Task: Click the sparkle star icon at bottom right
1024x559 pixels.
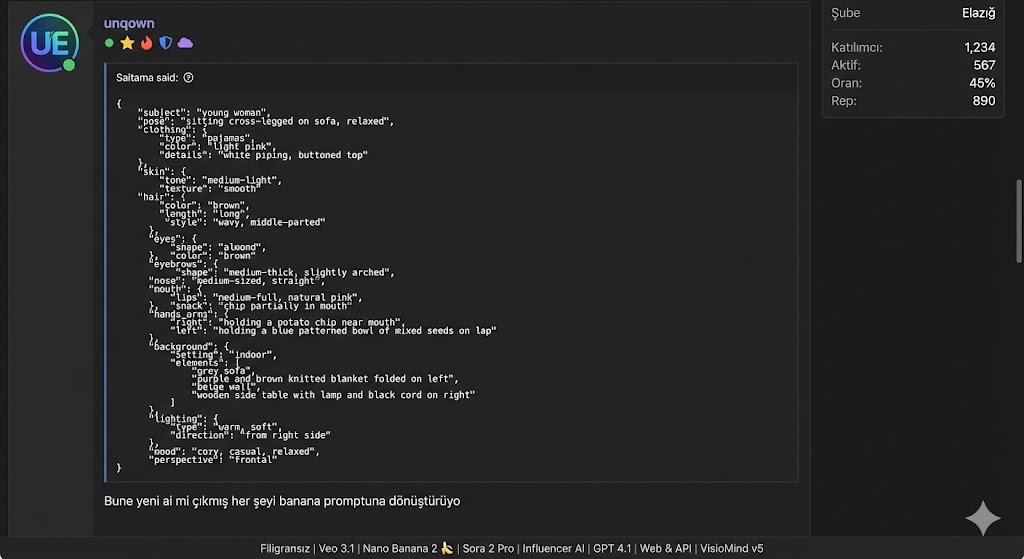Action: [x=983, y=519]
